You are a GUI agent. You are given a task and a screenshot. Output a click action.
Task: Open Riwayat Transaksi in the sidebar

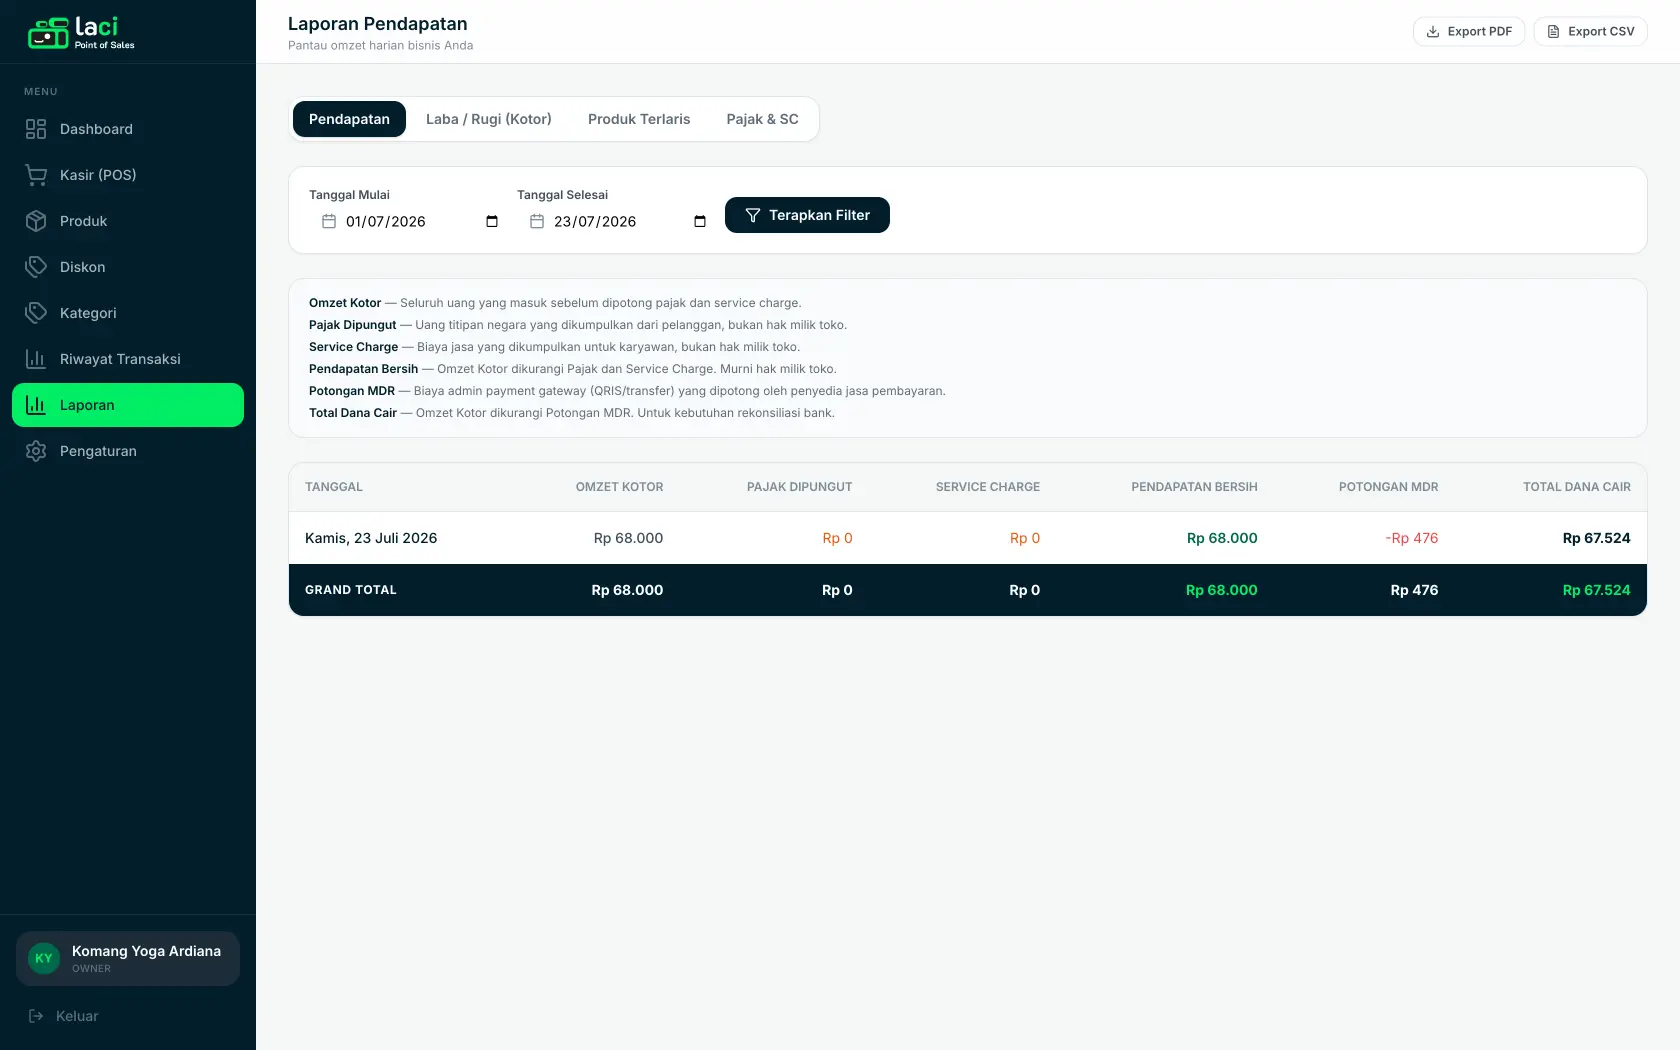[x=128, y=359]
